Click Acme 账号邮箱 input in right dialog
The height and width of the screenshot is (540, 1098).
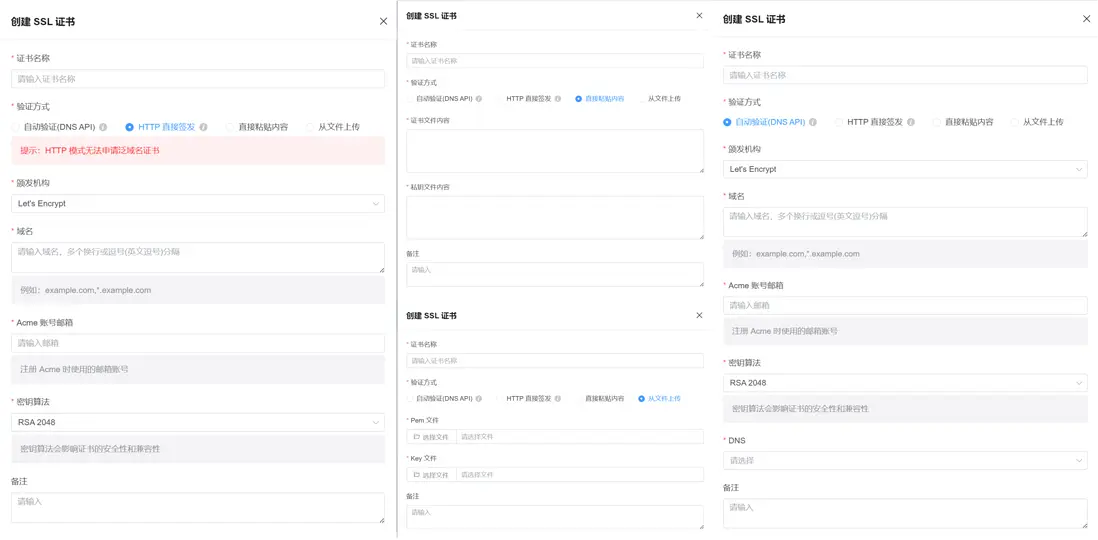coord(905,305)
